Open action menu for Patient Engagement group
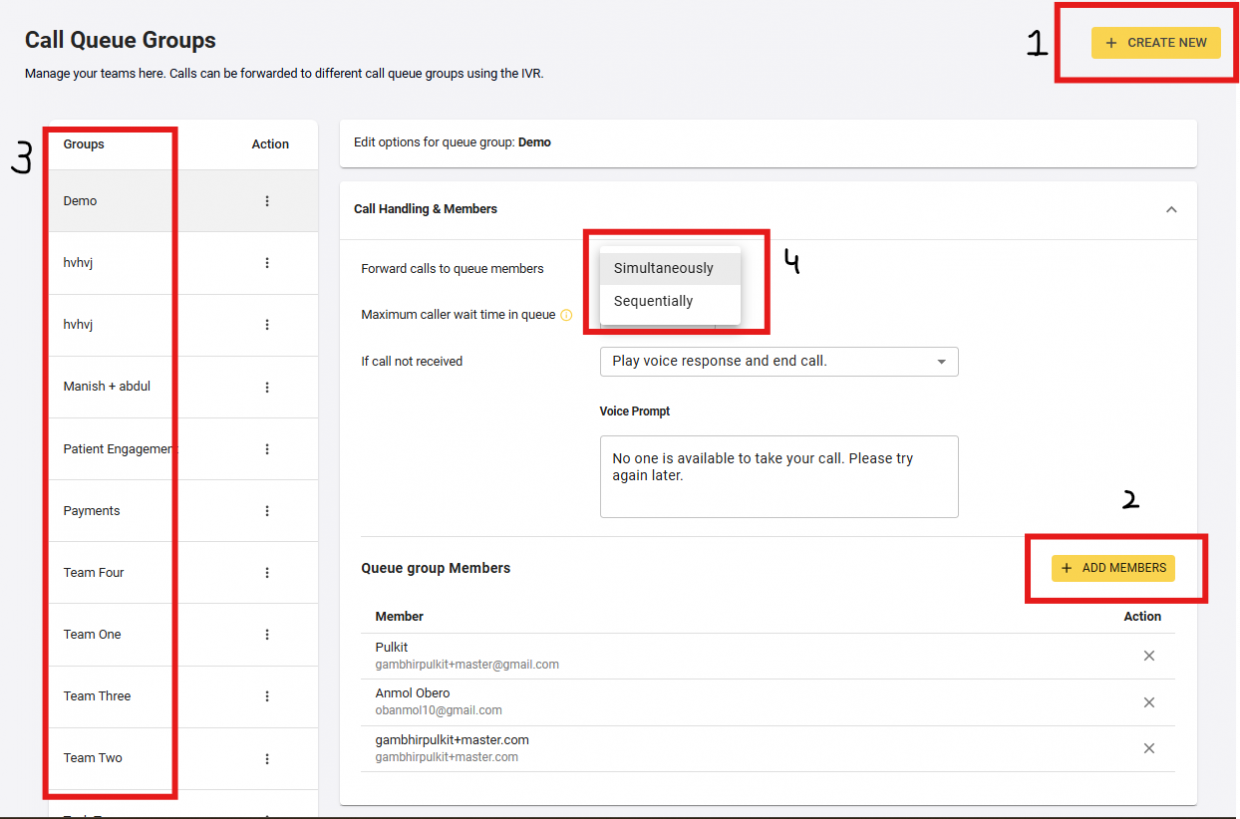 tap(267, 449)
